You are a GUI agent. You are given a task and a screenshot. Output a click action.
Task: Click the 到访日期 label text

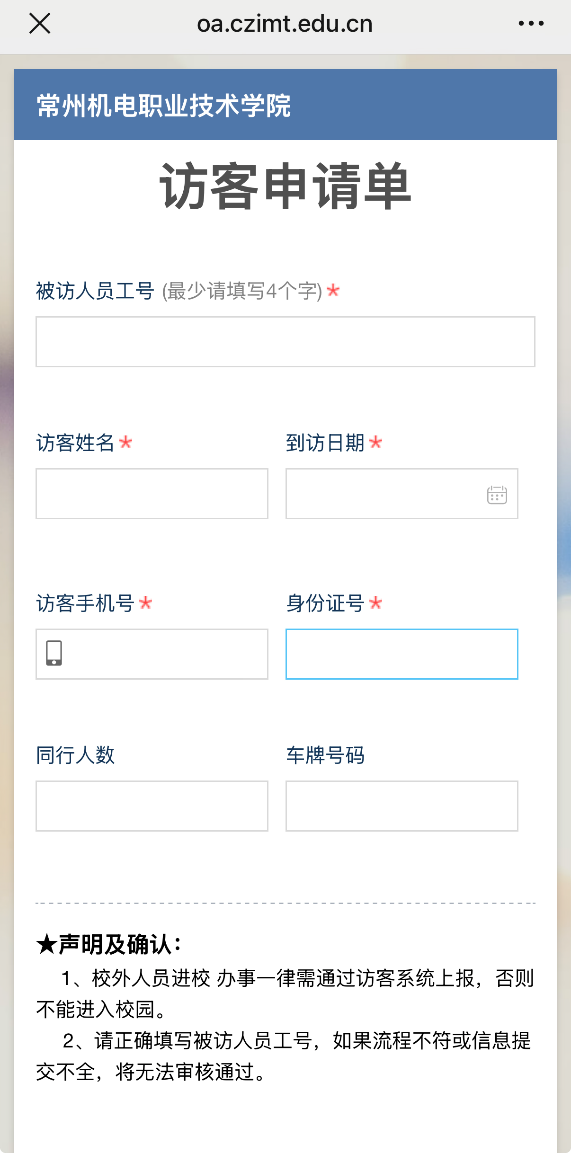[x=325, y=443]
